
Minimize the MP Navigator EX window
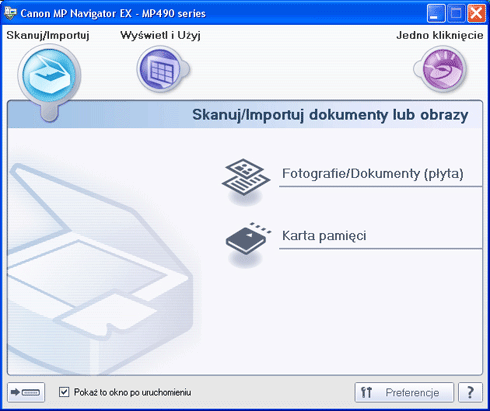pos(436,14)
